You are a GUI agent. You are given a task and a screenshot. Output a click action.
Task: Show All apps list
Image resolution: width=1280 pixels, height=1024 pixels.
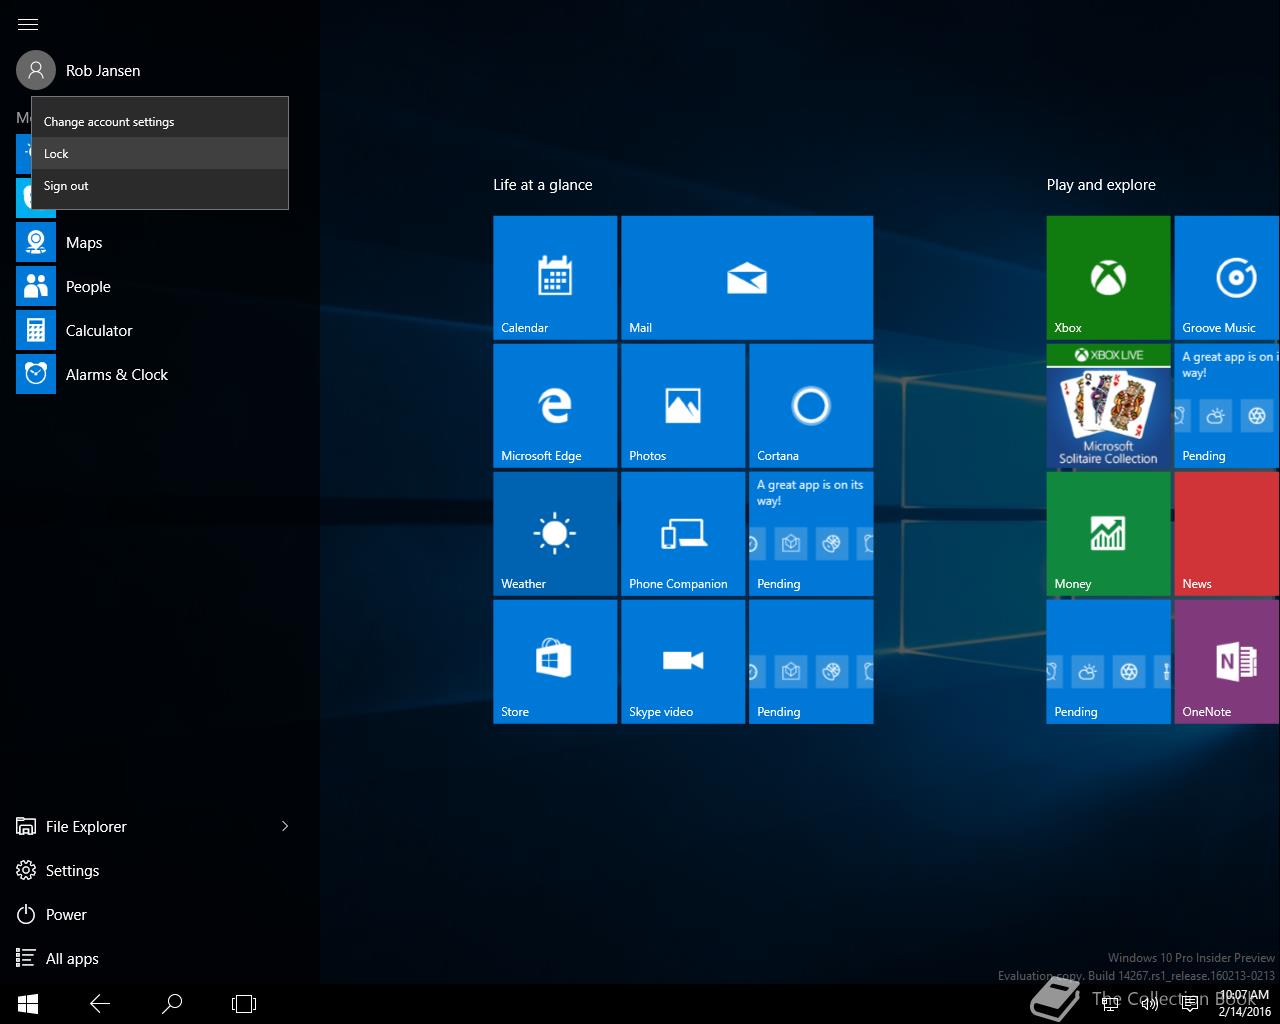coord(160,958)
